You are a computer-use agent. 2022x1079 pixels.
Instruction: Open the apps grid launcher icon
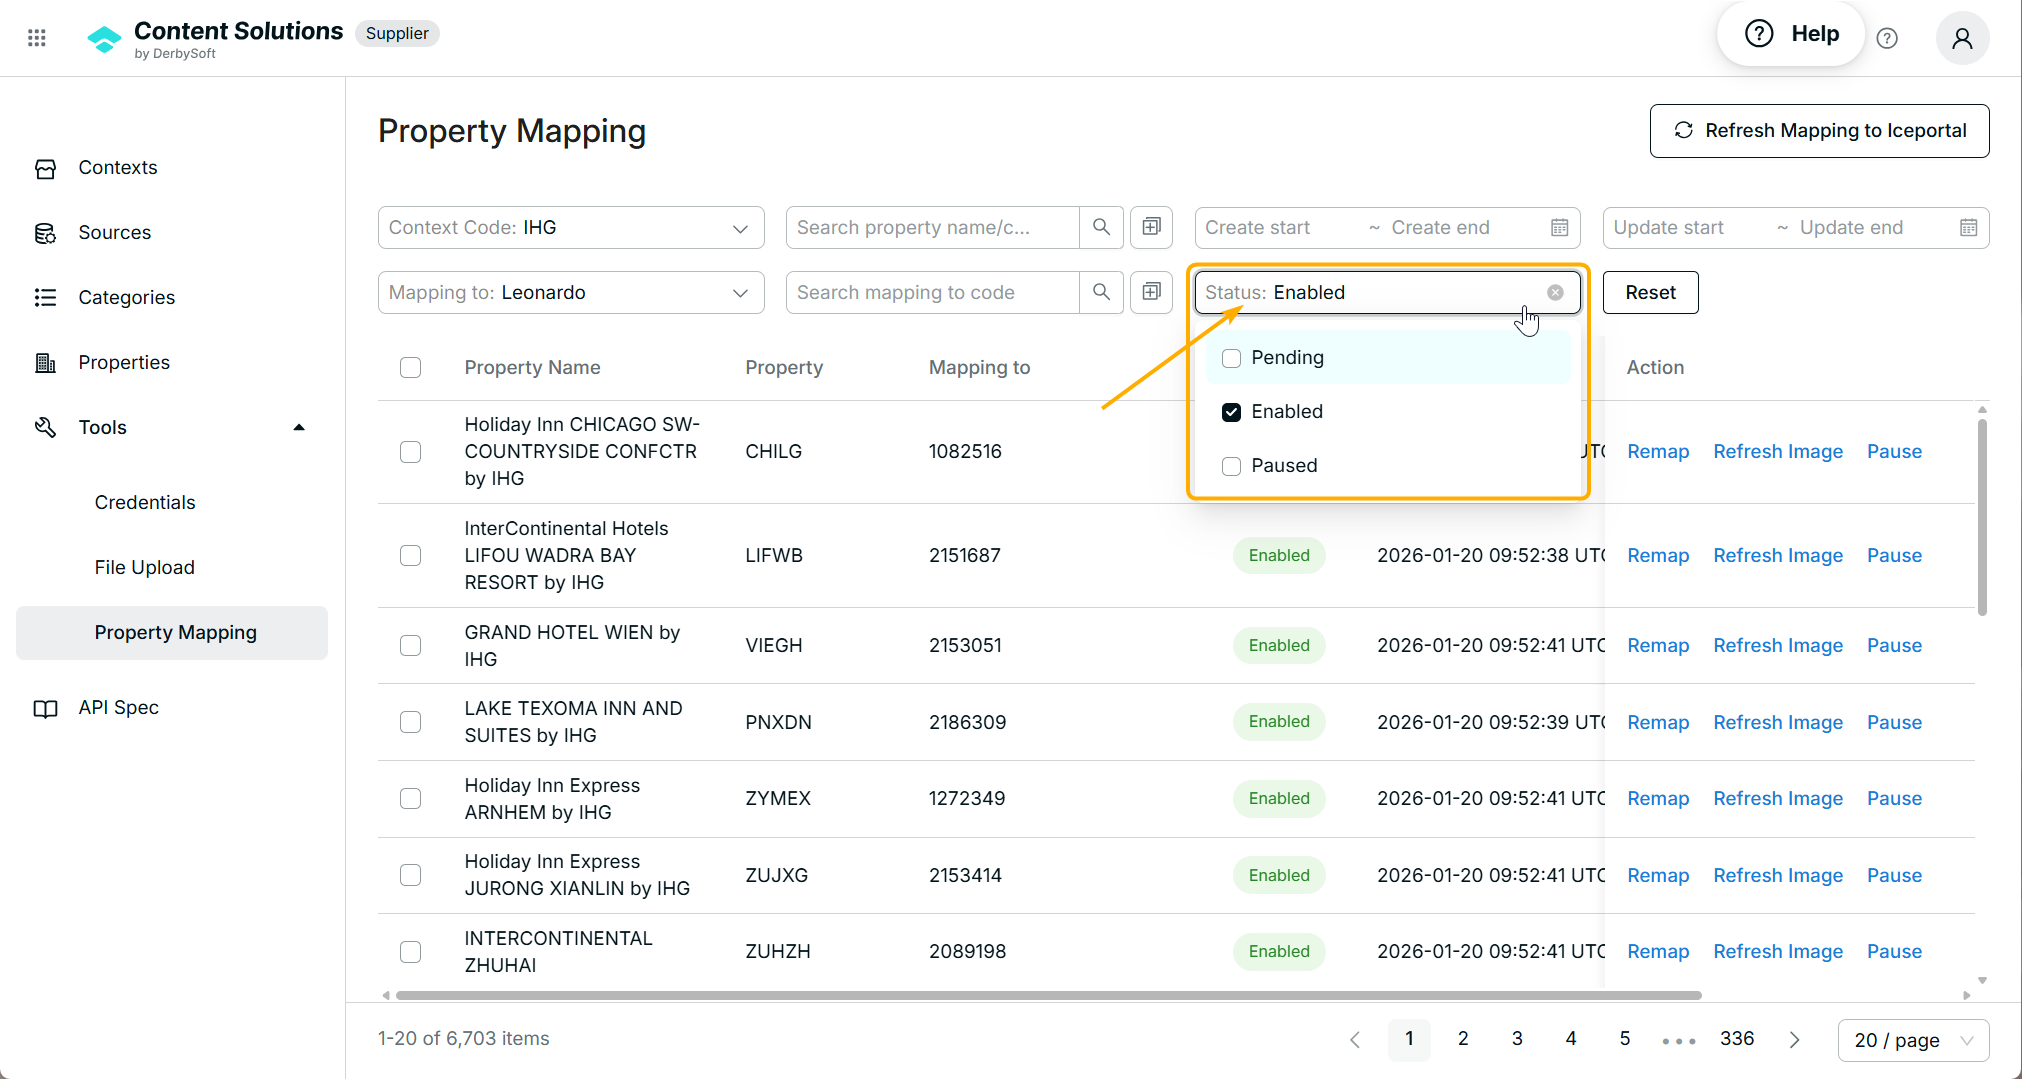(x=37, y=38)
